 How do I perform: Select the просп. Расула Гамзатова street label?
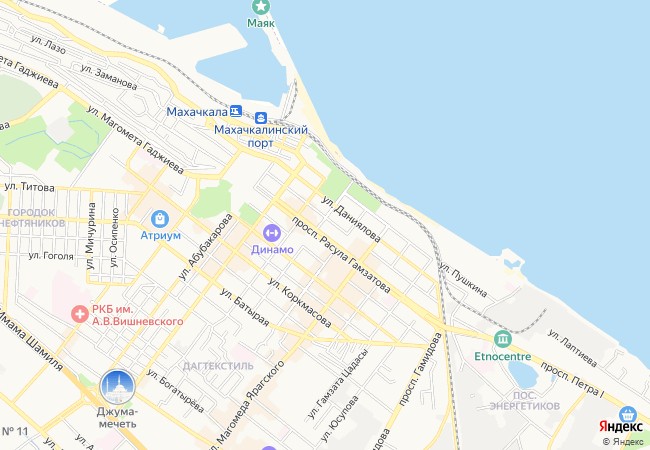pos(341,255)
